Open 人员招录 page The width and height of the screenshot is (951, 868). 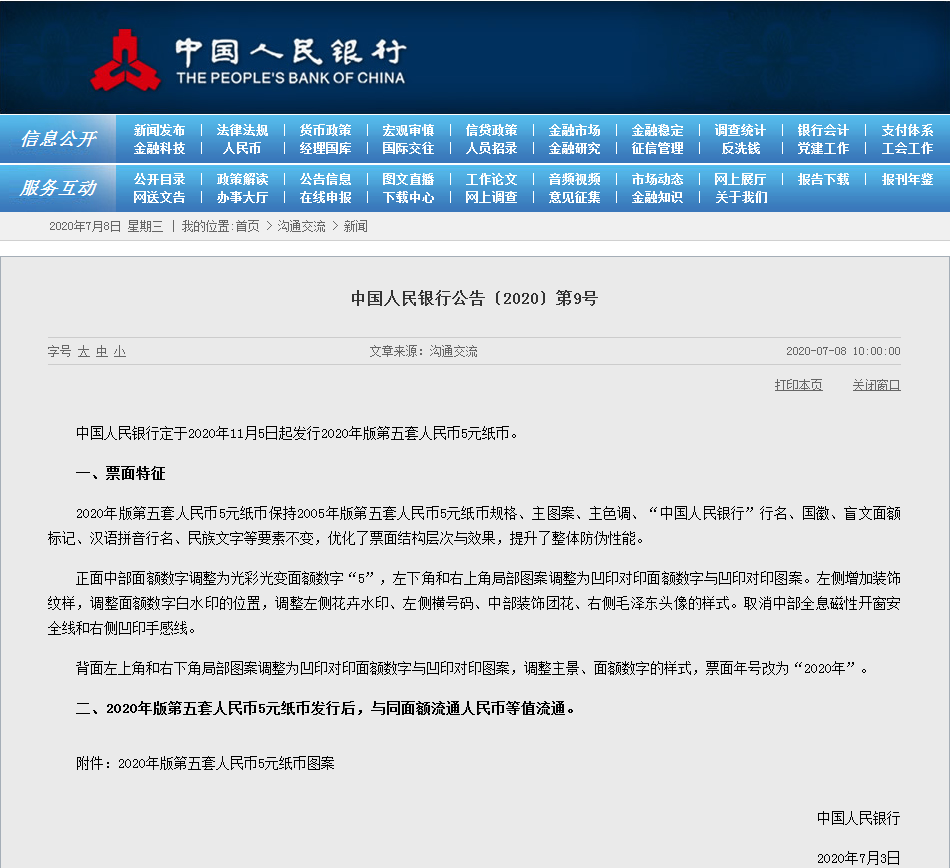(491, 149)
